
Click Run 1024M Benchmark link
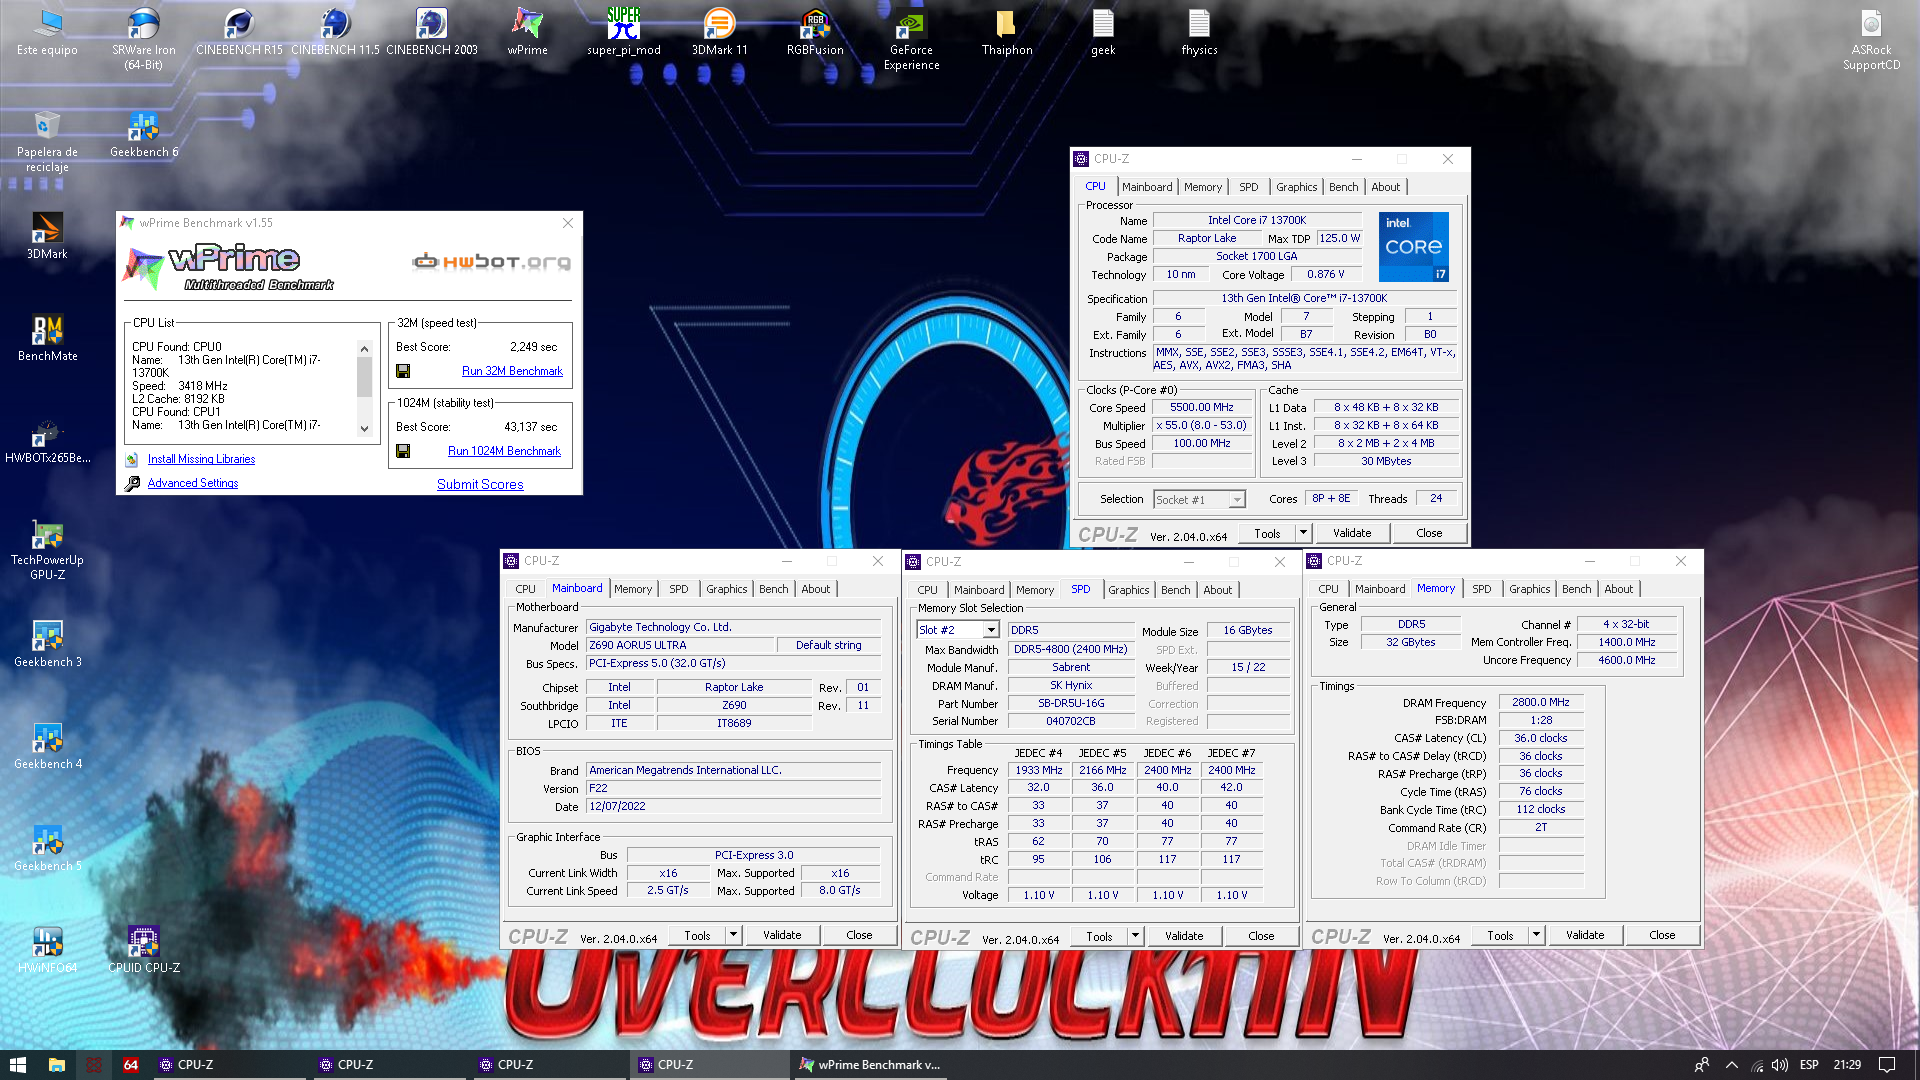(504, 451)
